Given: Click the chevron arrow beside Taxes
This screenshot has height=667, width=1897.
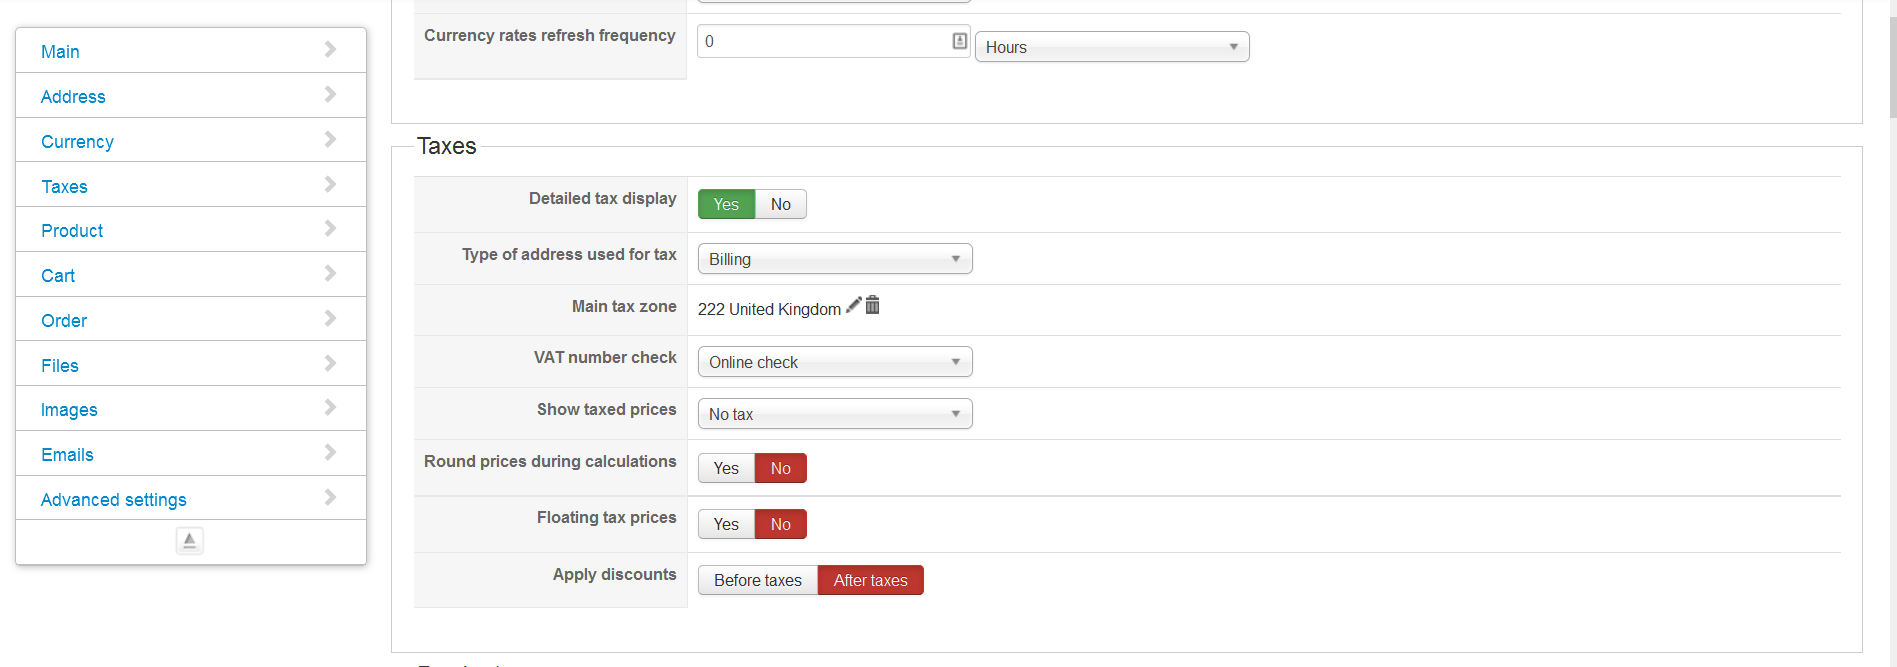Looking at the screenshot, I should tap(330, 185).
